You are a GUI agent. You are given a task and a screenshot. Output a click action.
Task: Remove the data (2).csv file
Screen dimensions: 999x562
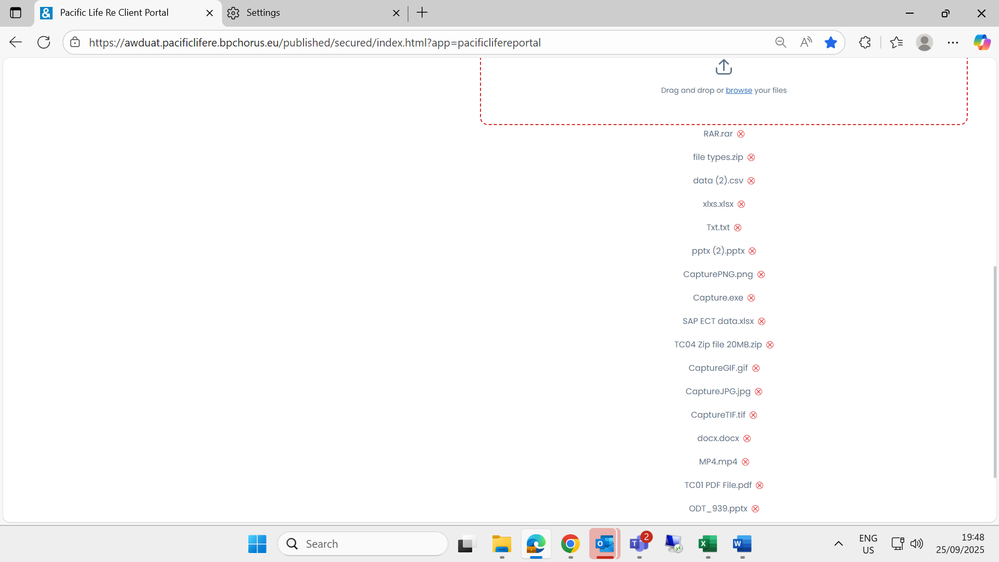[751, 181]
